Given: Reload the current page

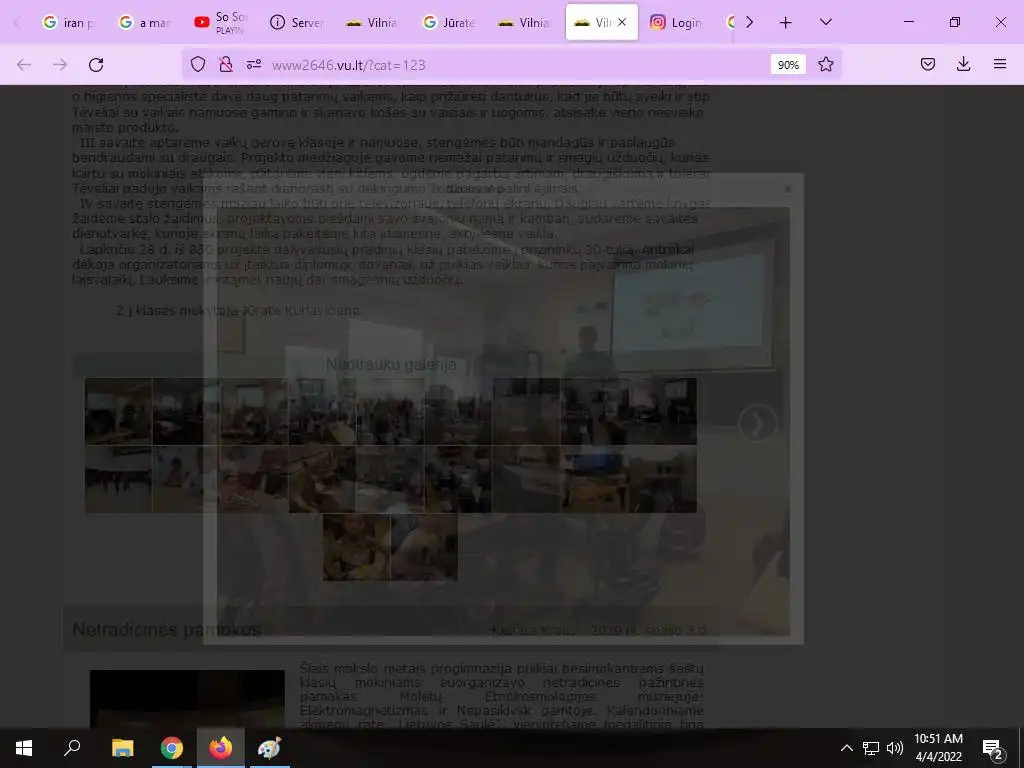Looking at the screenshot, I should (x=96, y=64).
